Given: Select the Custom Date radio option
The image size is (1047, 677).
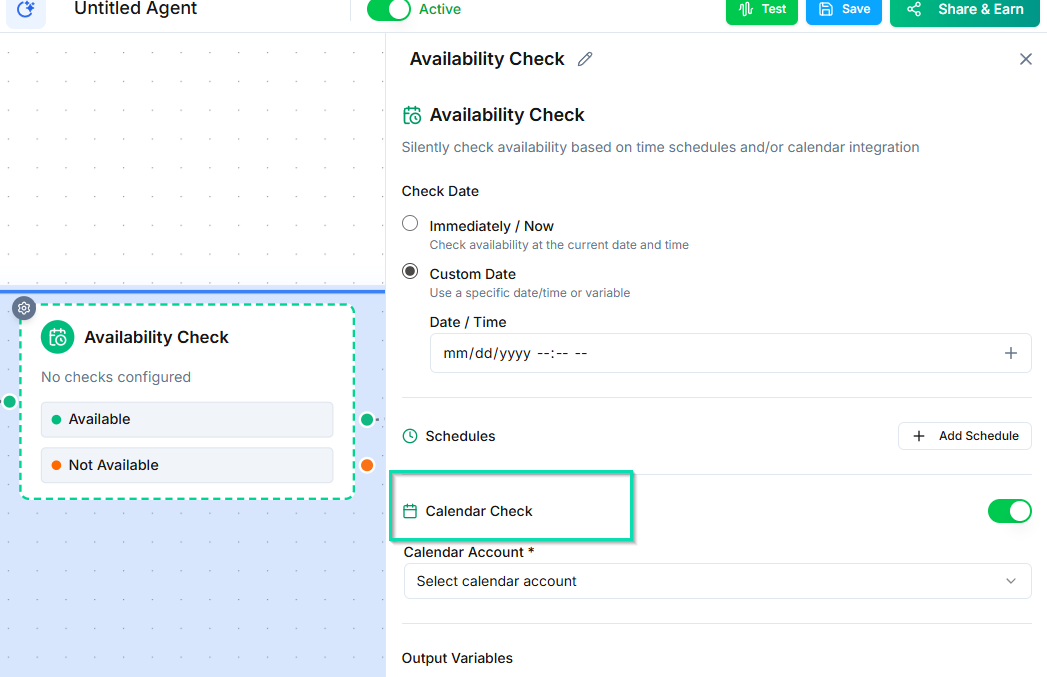Looking at the screenshot, I should (410, 272).
